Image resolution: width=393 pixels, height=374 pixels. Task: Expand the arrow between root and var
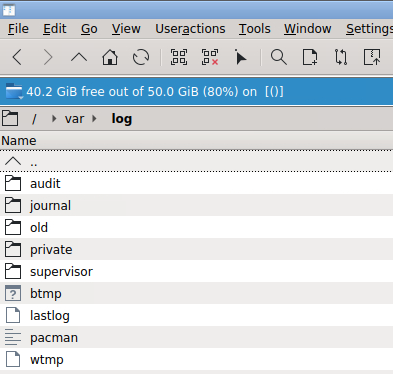(x=54, y=119)
